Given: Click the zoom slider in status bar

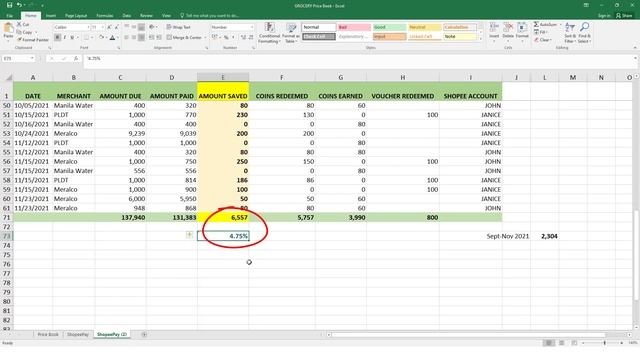Looking at the screenshot, I should pyautogui.click(x=604, y=343).
